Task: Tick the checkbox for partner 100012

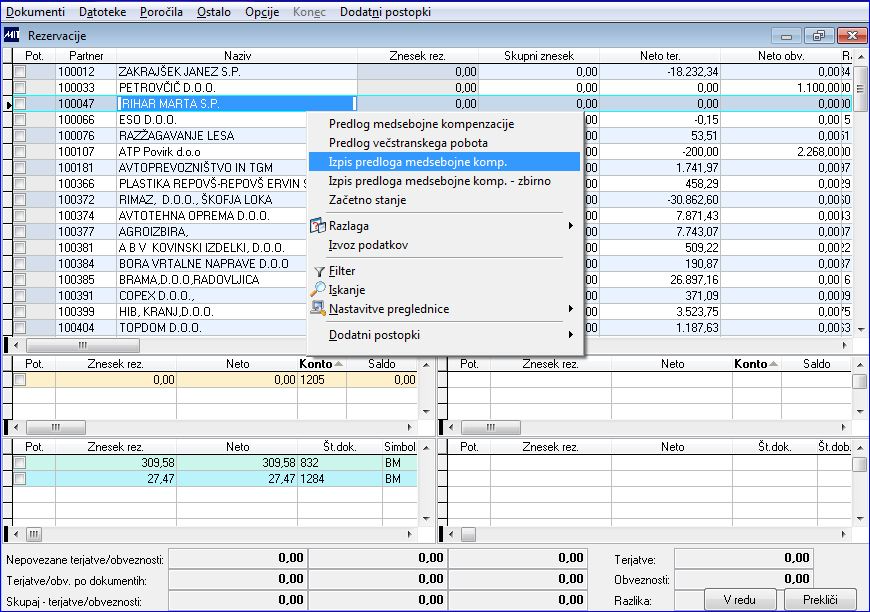Action: (x=20, y=72)
